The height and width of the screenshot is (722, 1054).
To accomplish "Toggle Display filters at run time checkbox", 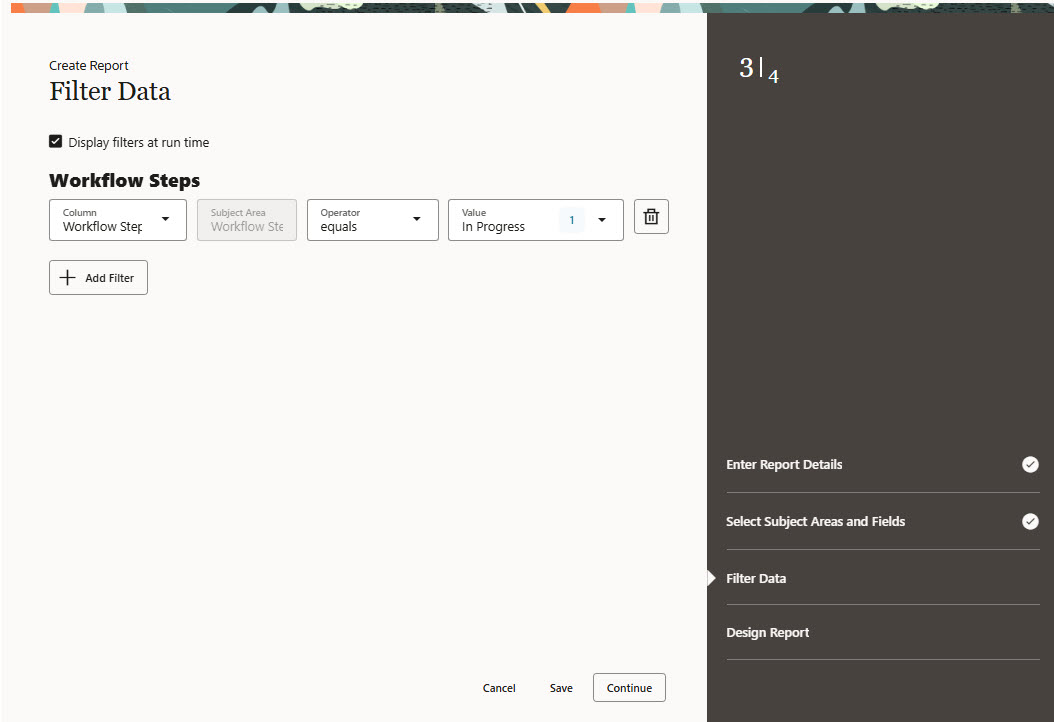I will point(56,142).
